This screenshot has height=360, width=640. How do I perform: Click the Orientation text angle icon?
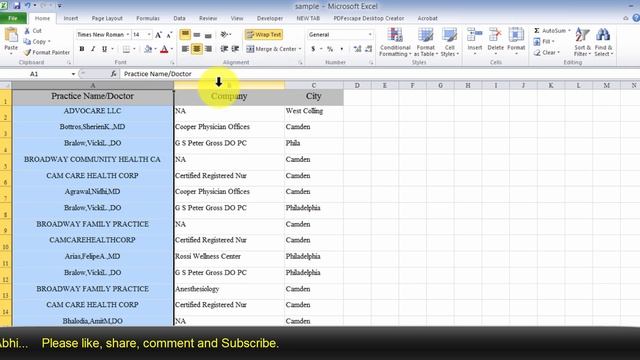224,35
